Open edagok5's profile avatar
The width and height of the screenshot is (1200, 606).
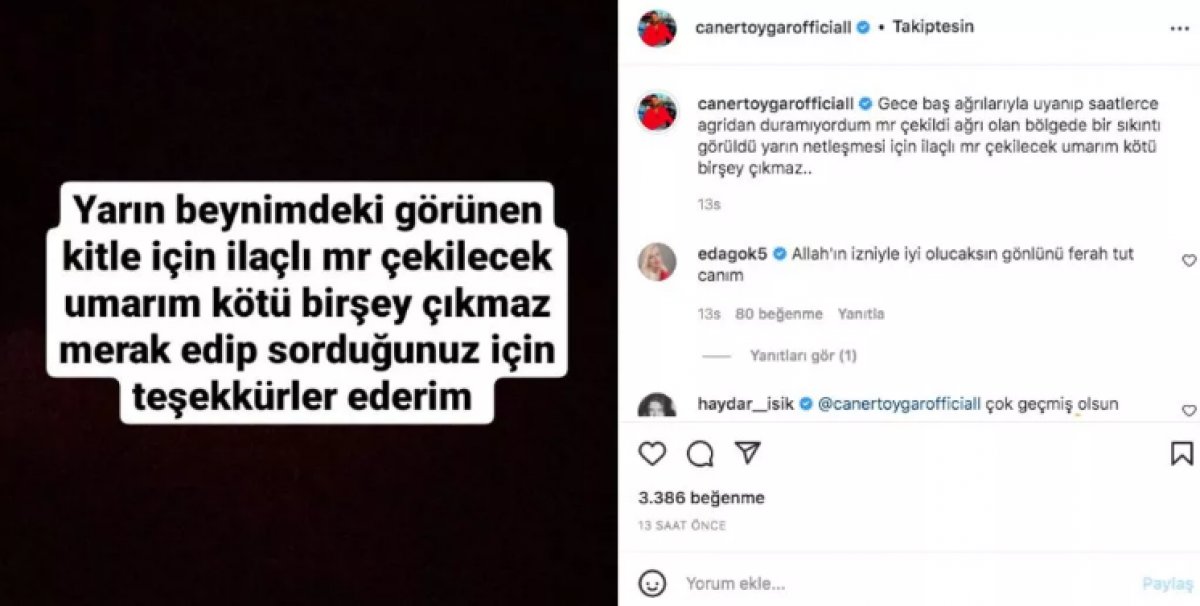658,262
